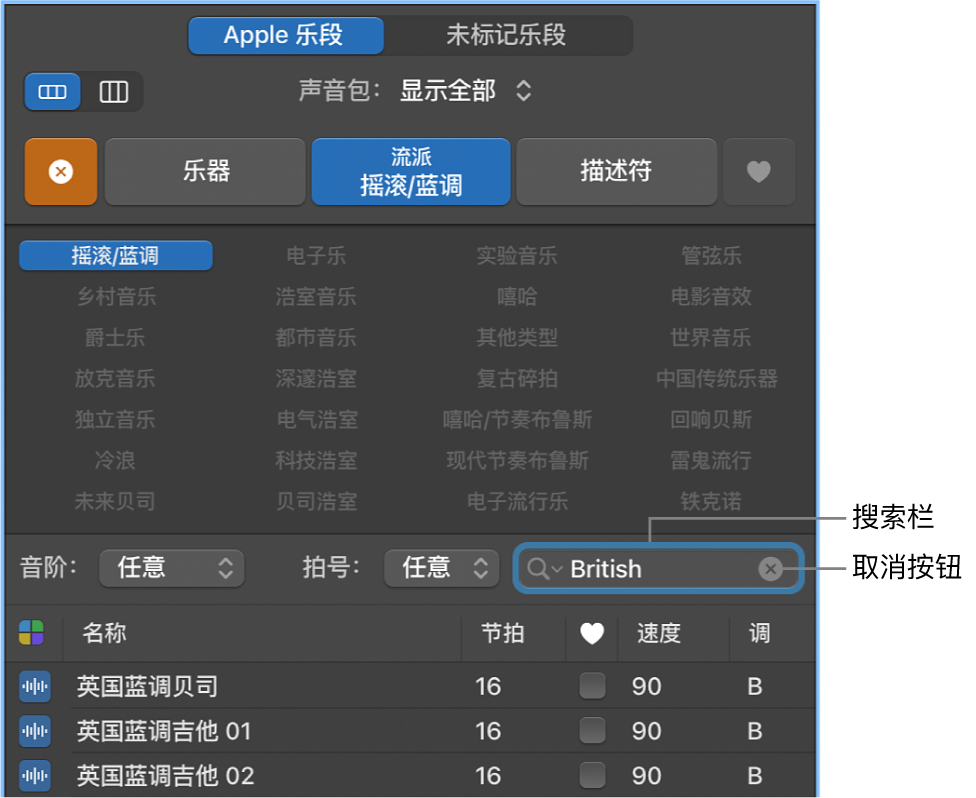Viewport: 976px width, 798px height.
Task: Select the 实验音乐 genre
Action: [517, 256]
